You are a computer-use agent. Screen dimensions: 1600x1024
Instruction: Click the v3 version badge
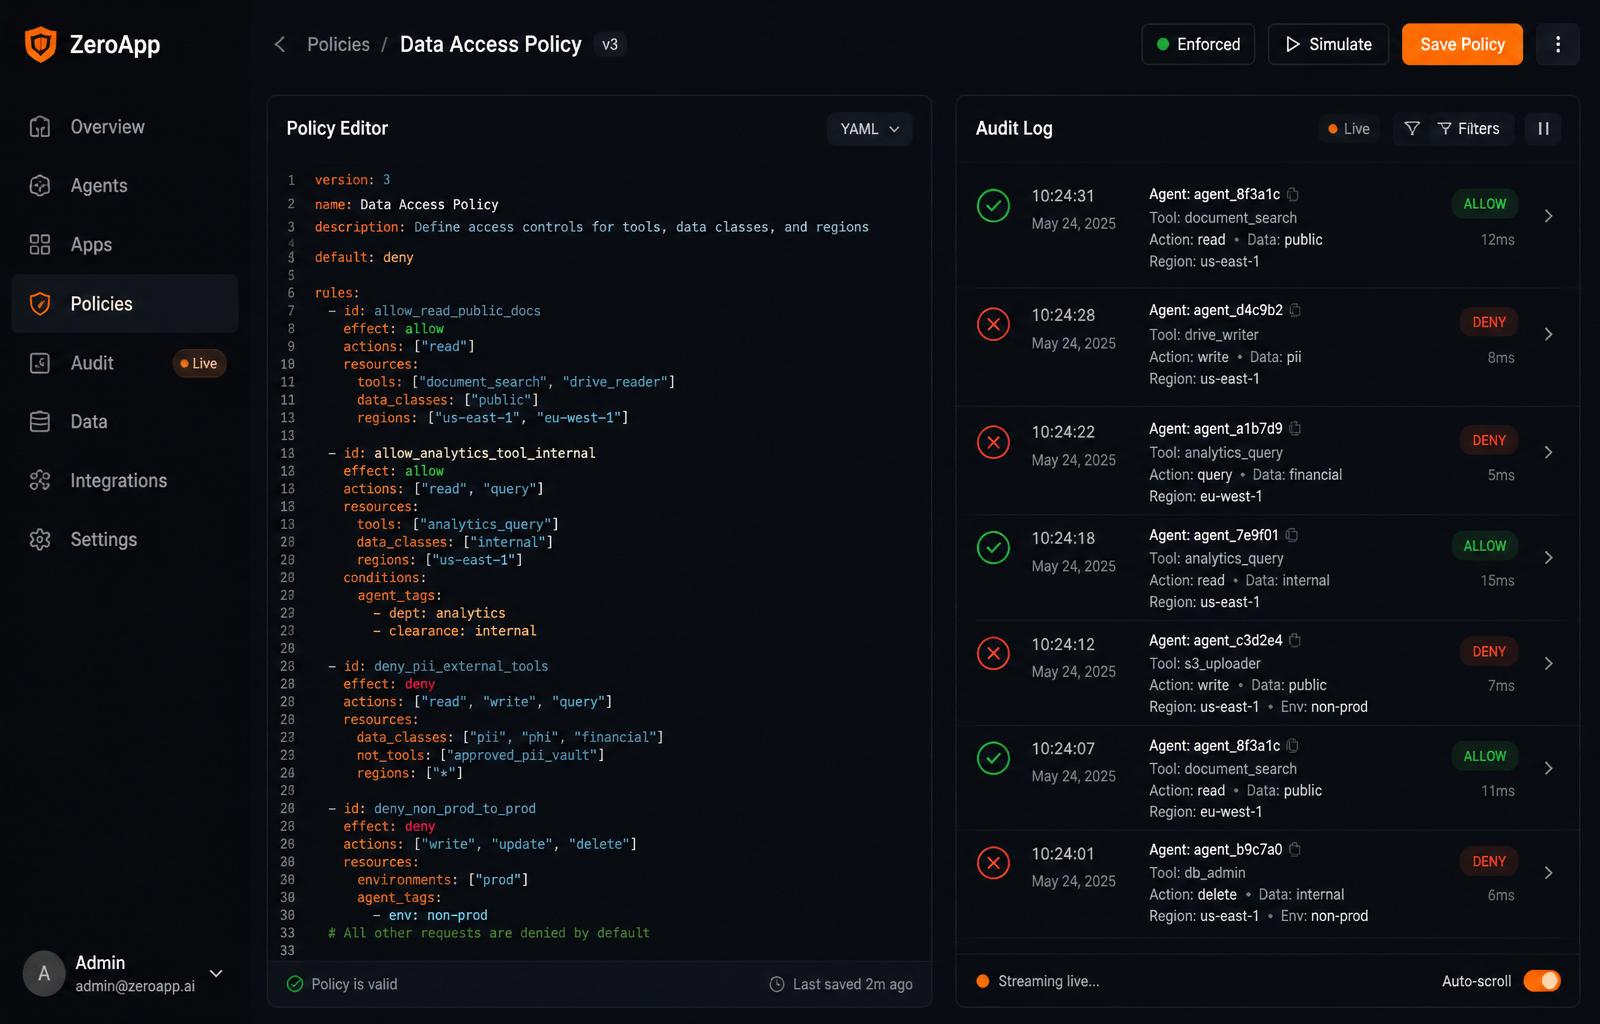[x=610, y=44]
